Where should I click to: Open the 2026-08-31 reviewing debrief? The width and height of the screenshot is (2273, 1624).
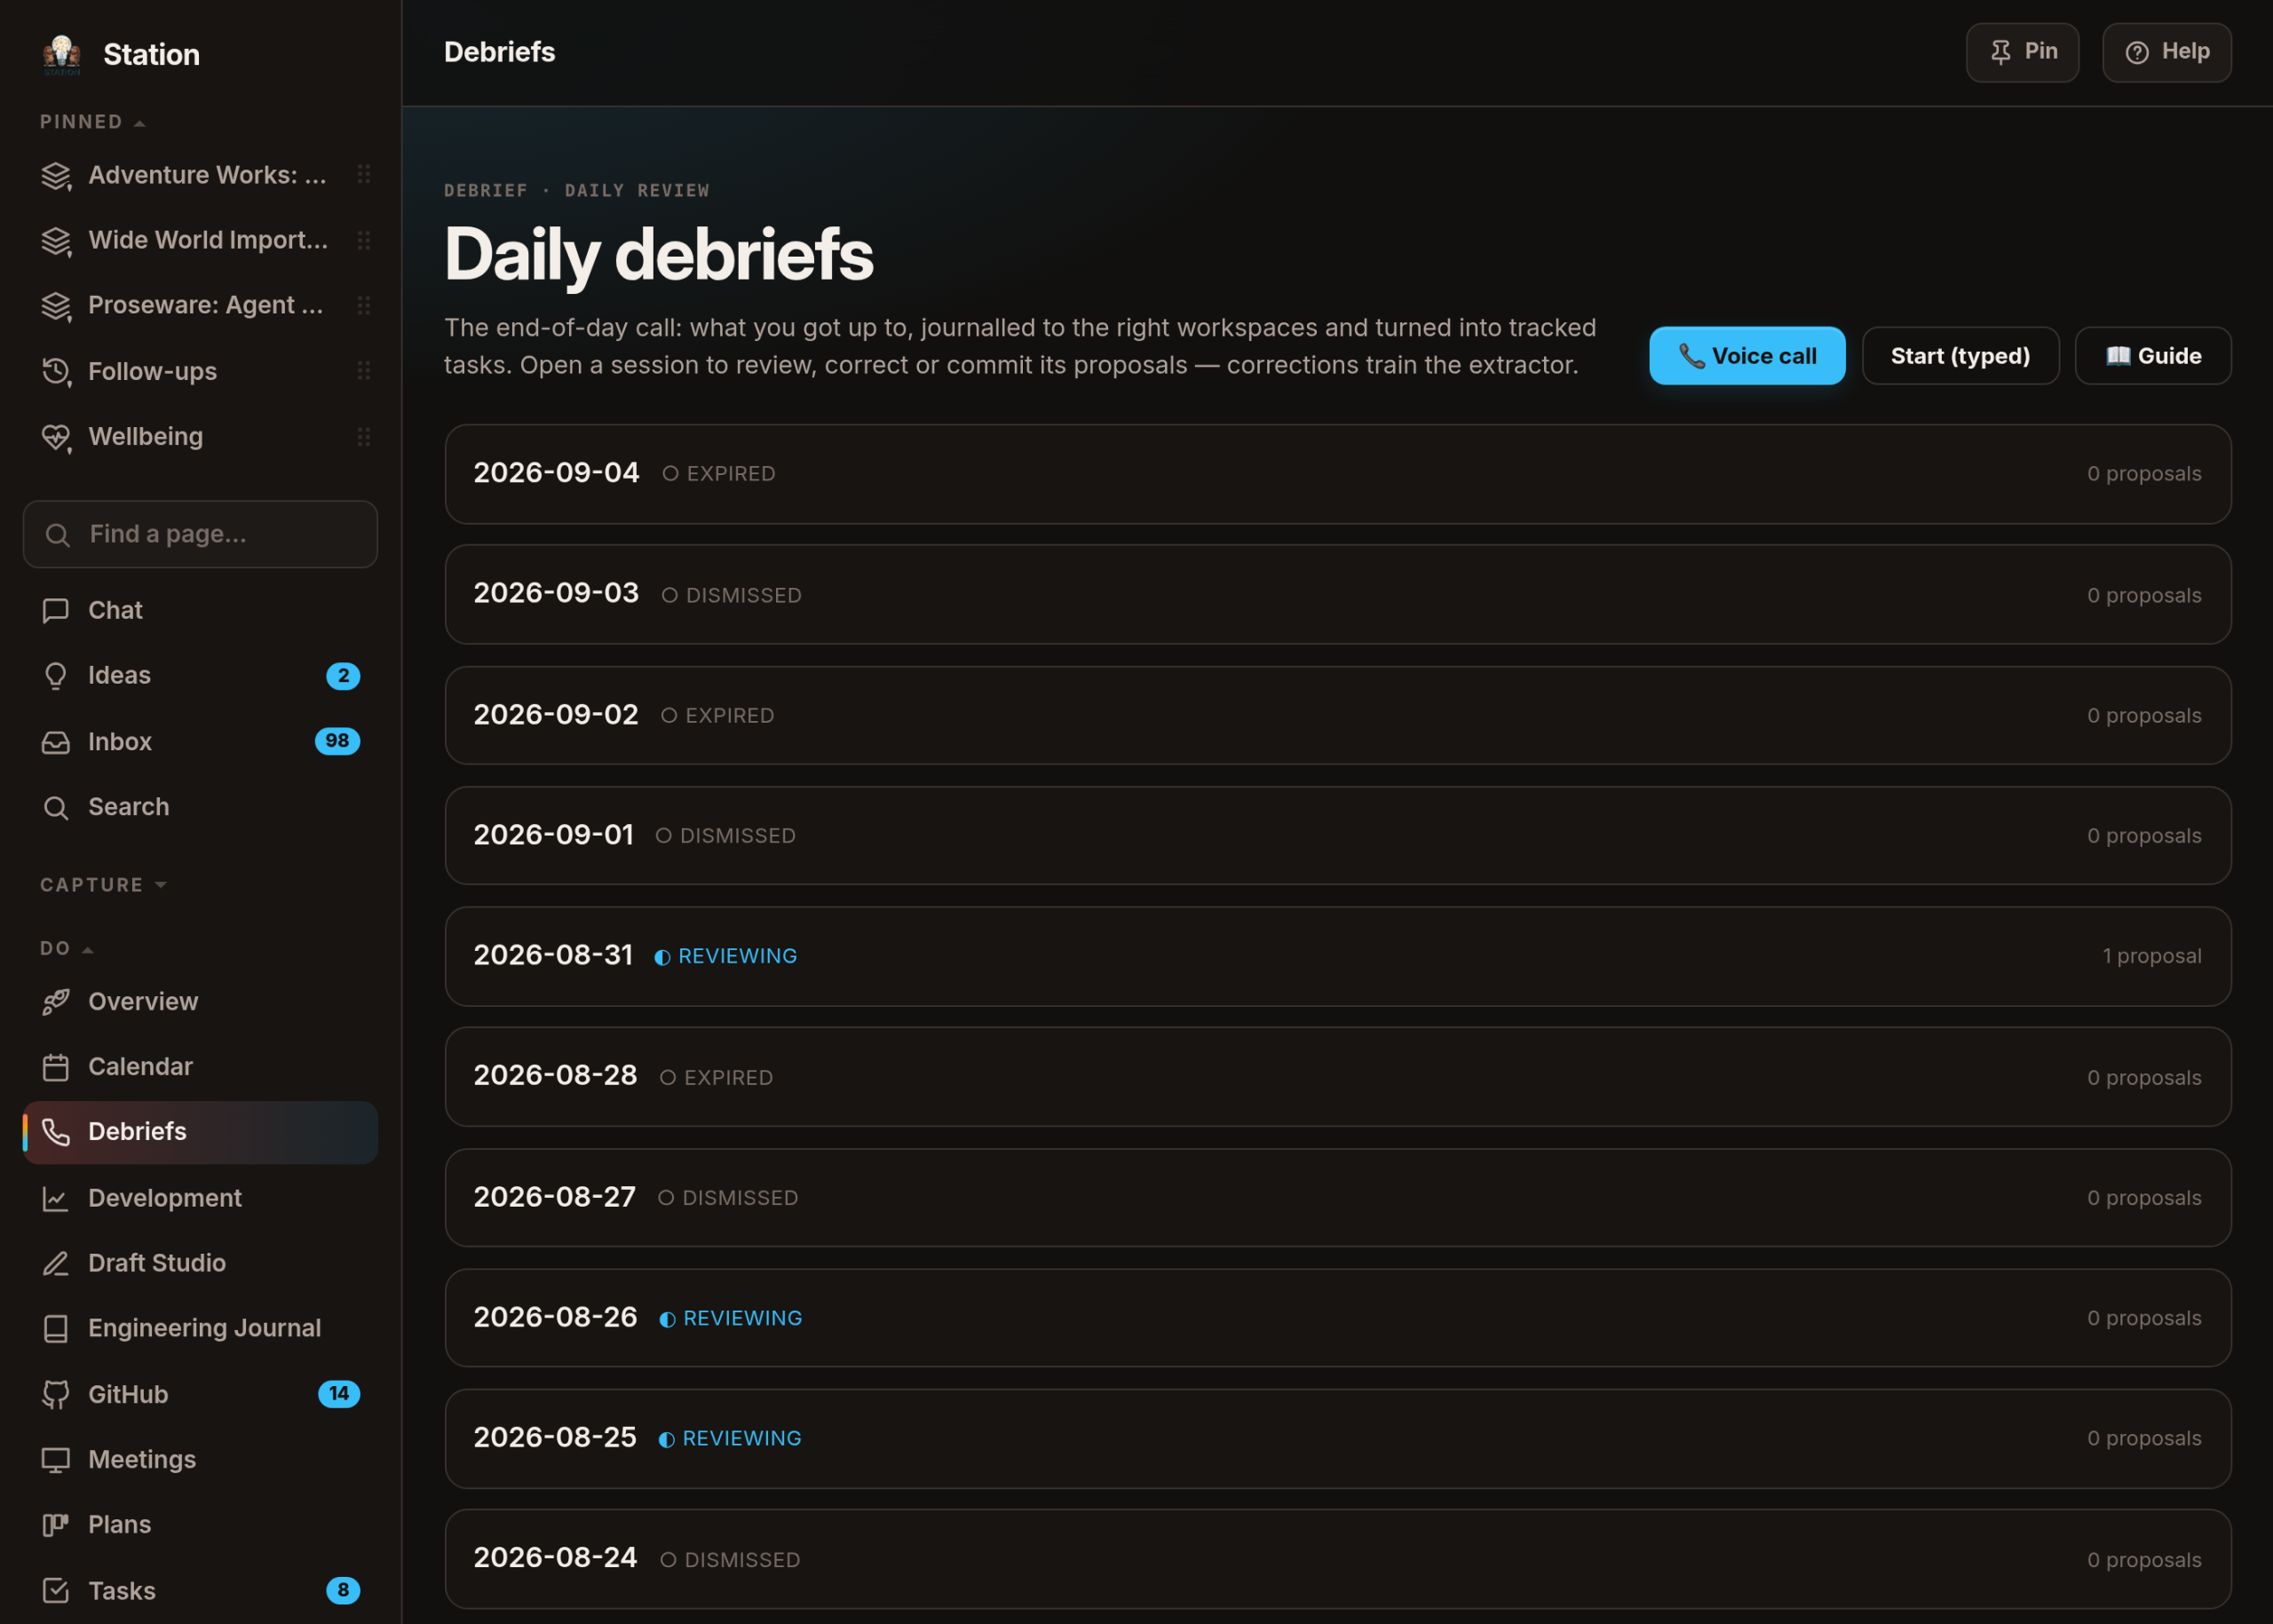click(x=1338, y=957)
